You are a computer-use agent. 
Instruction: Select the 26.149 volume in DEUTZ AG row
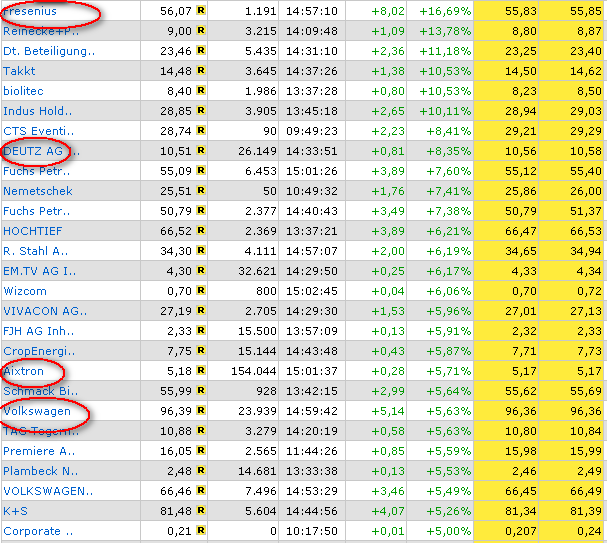tap(257, 151)
